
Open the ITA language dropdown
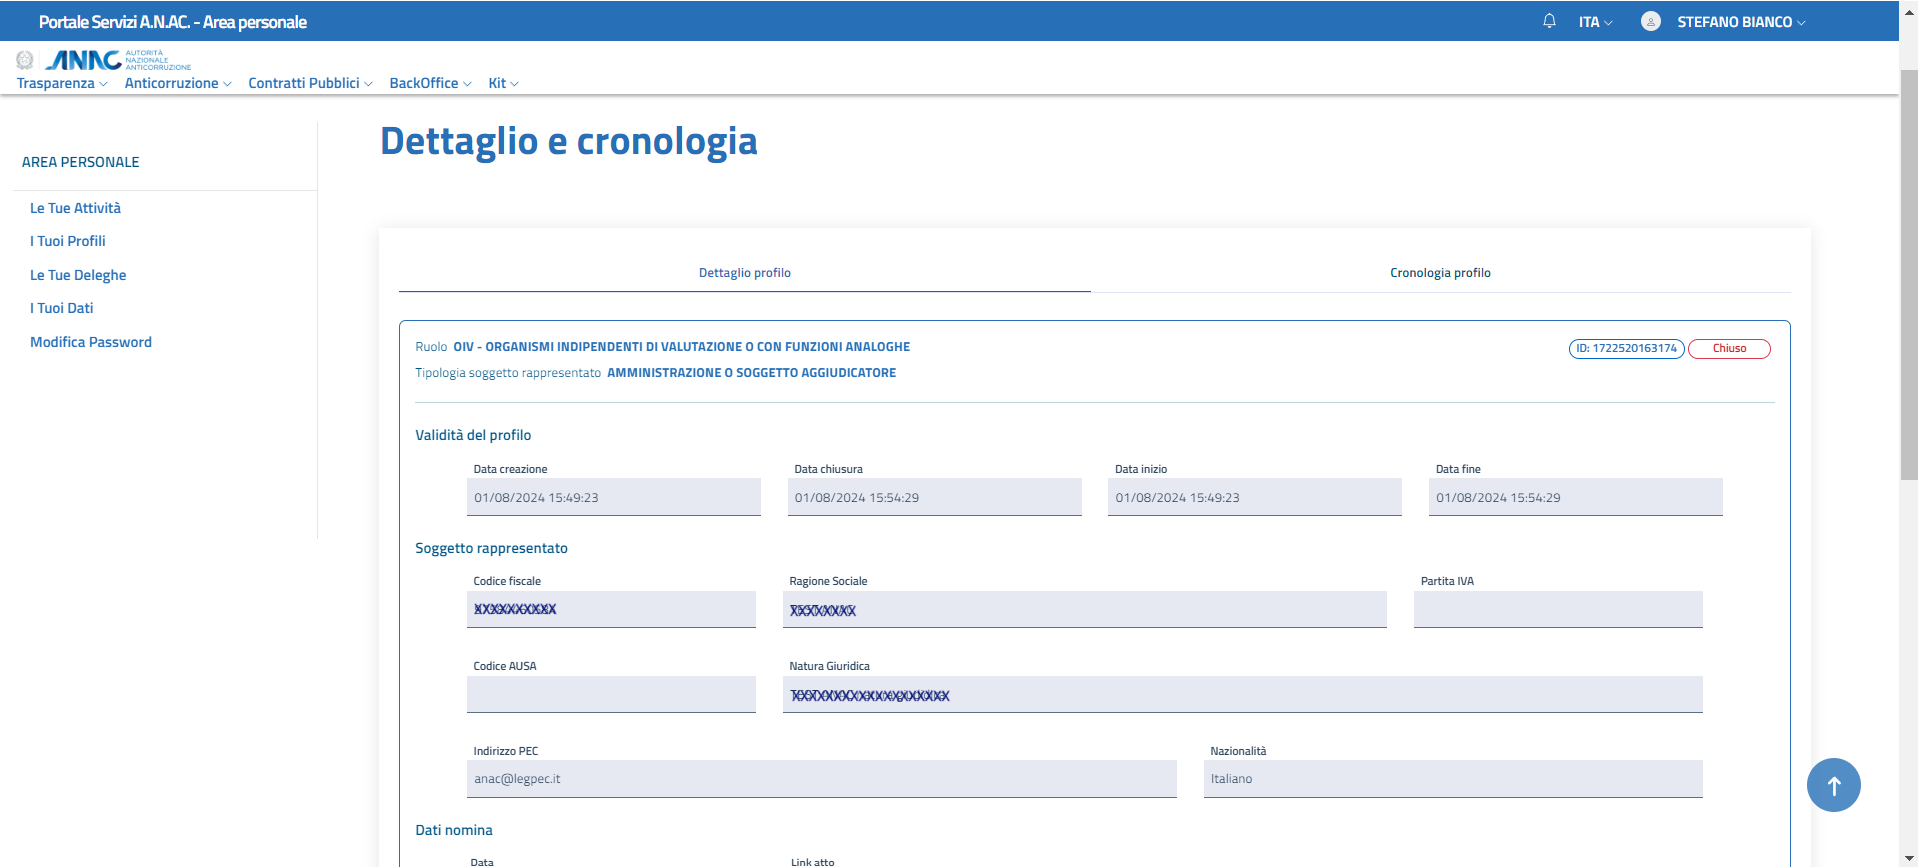[x=1595, y=22]
